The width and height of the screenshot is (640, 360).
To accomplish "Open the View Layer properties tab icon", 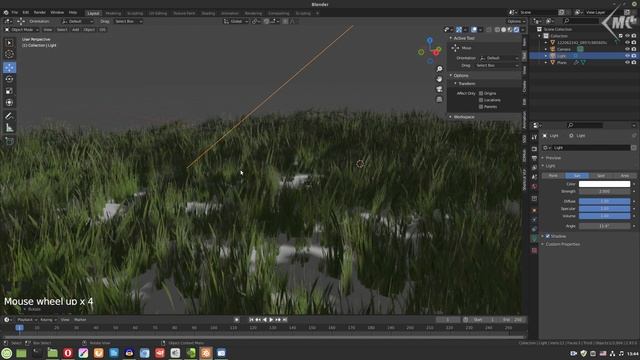I will [x=534, y=168].
